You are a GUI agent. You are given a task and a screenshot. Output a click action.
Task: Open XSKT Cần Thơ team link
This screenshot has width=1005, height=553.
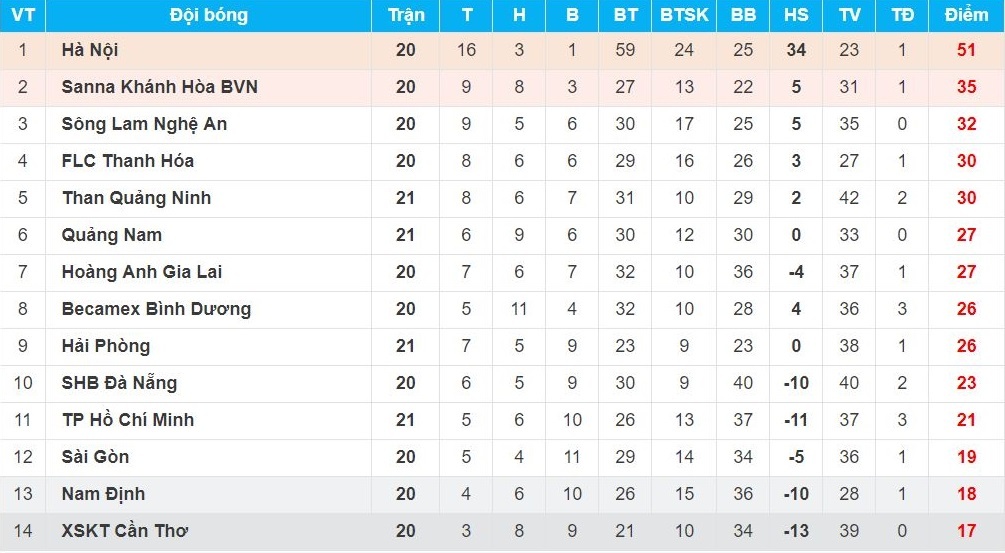tap(124, 531)
